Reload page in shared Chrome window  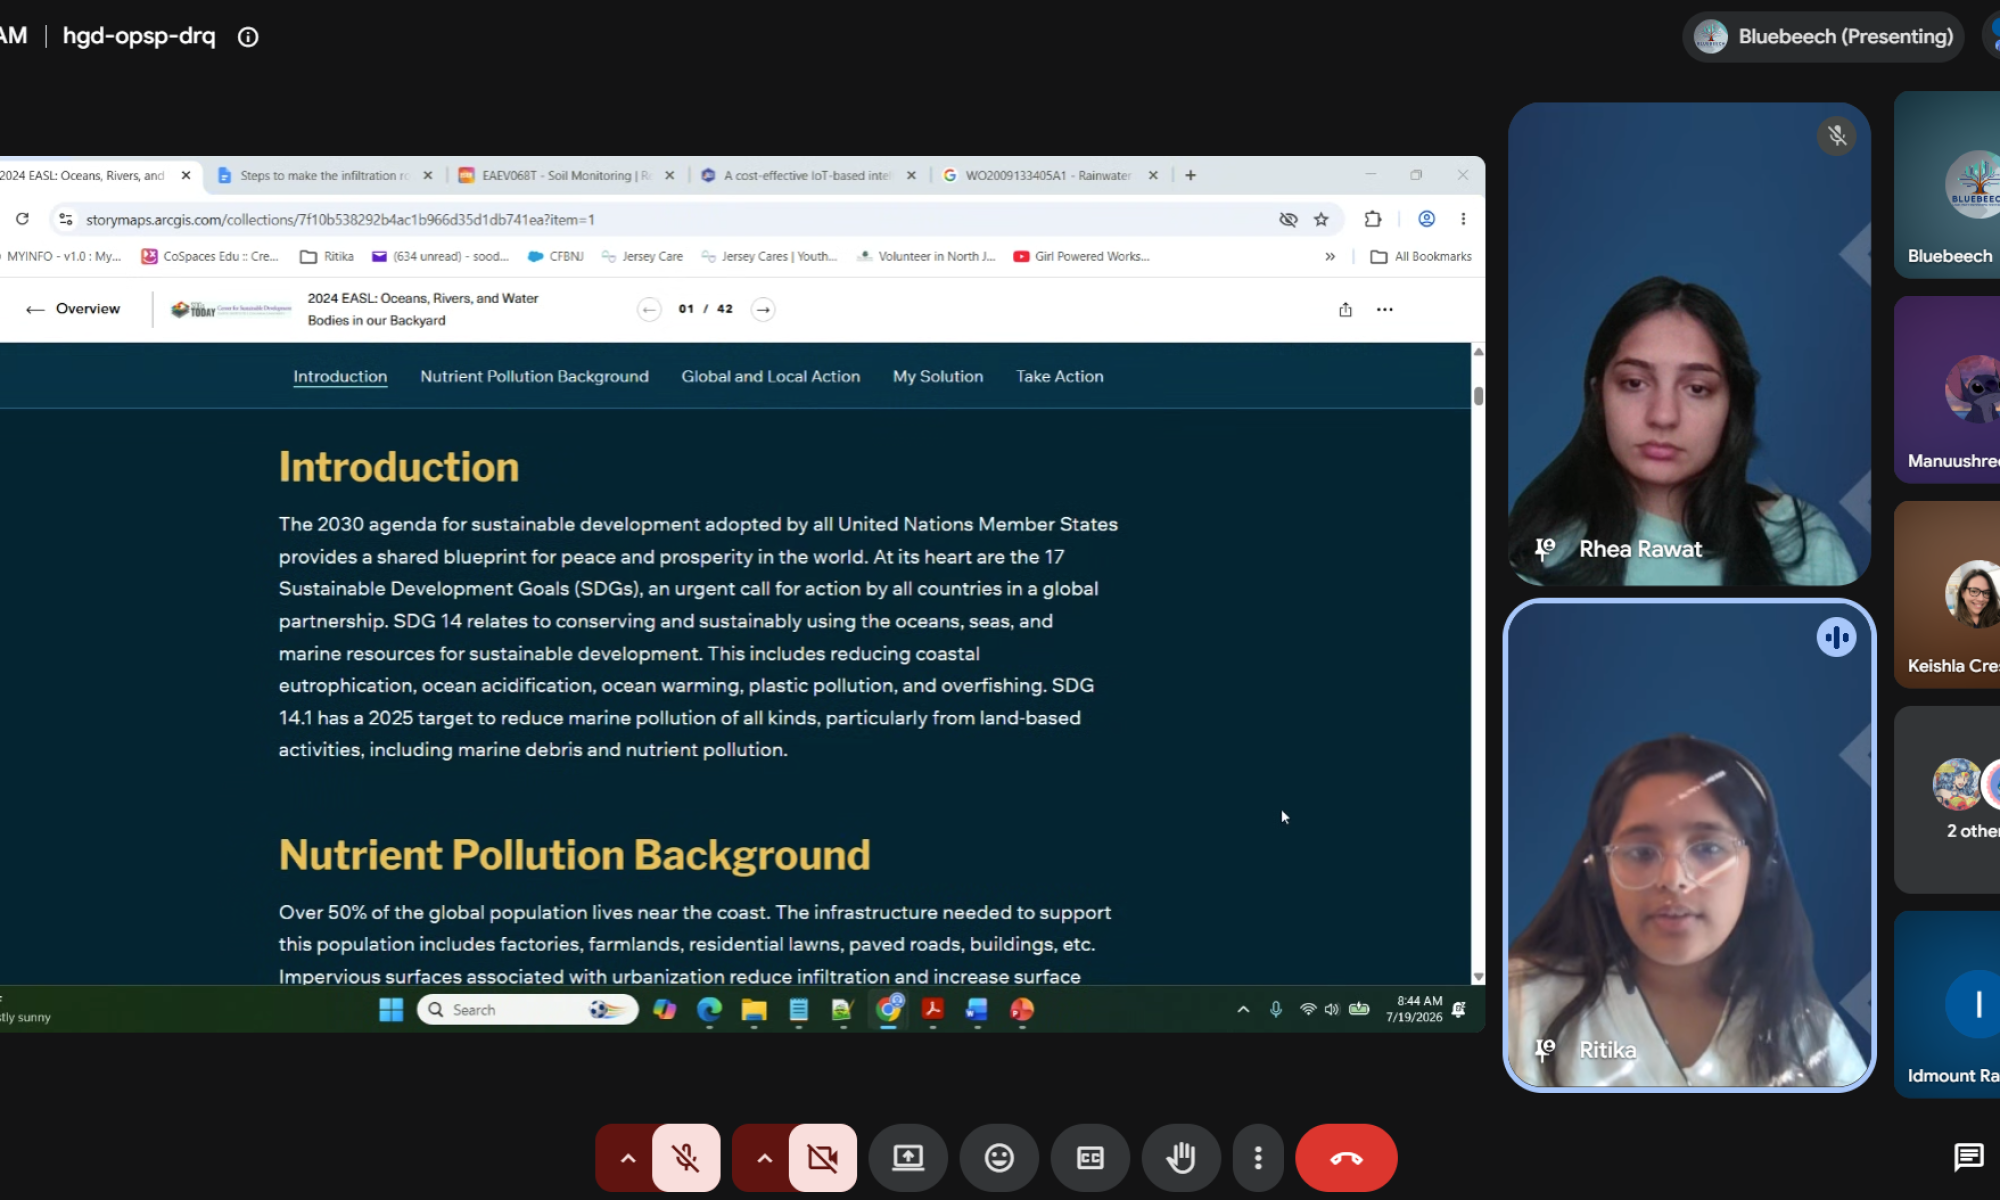[22, 219]
